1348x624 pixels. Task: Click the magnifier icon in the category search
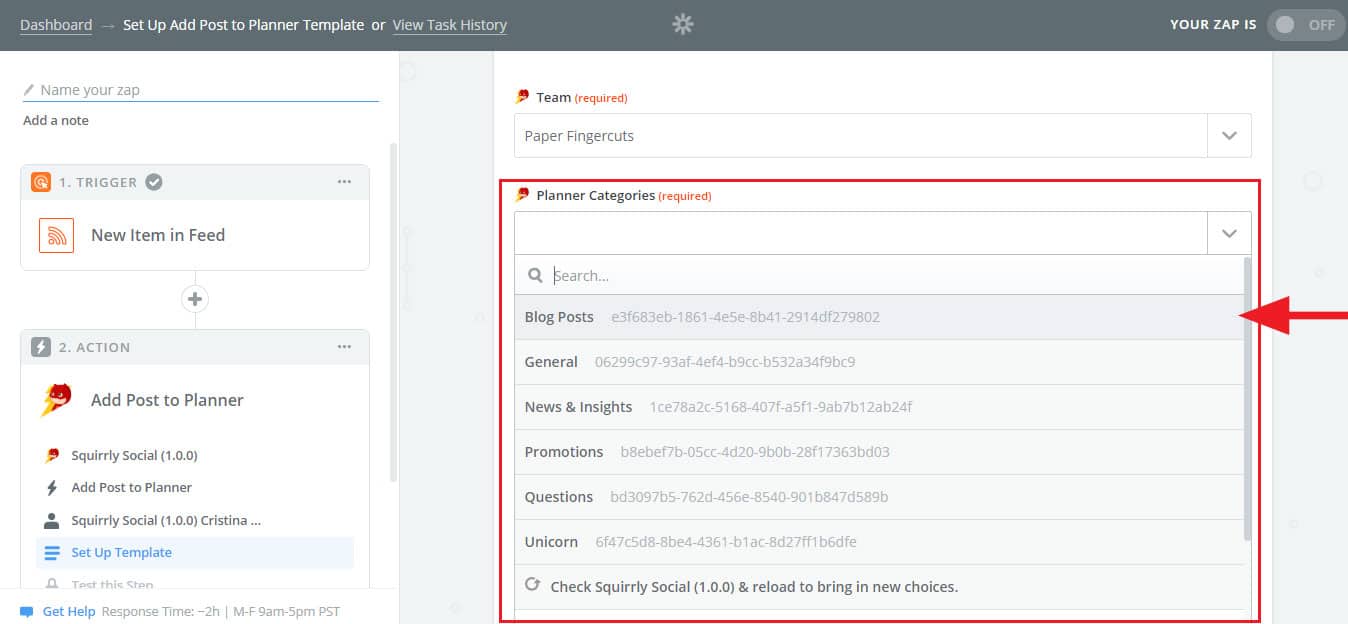pos(536,275)
